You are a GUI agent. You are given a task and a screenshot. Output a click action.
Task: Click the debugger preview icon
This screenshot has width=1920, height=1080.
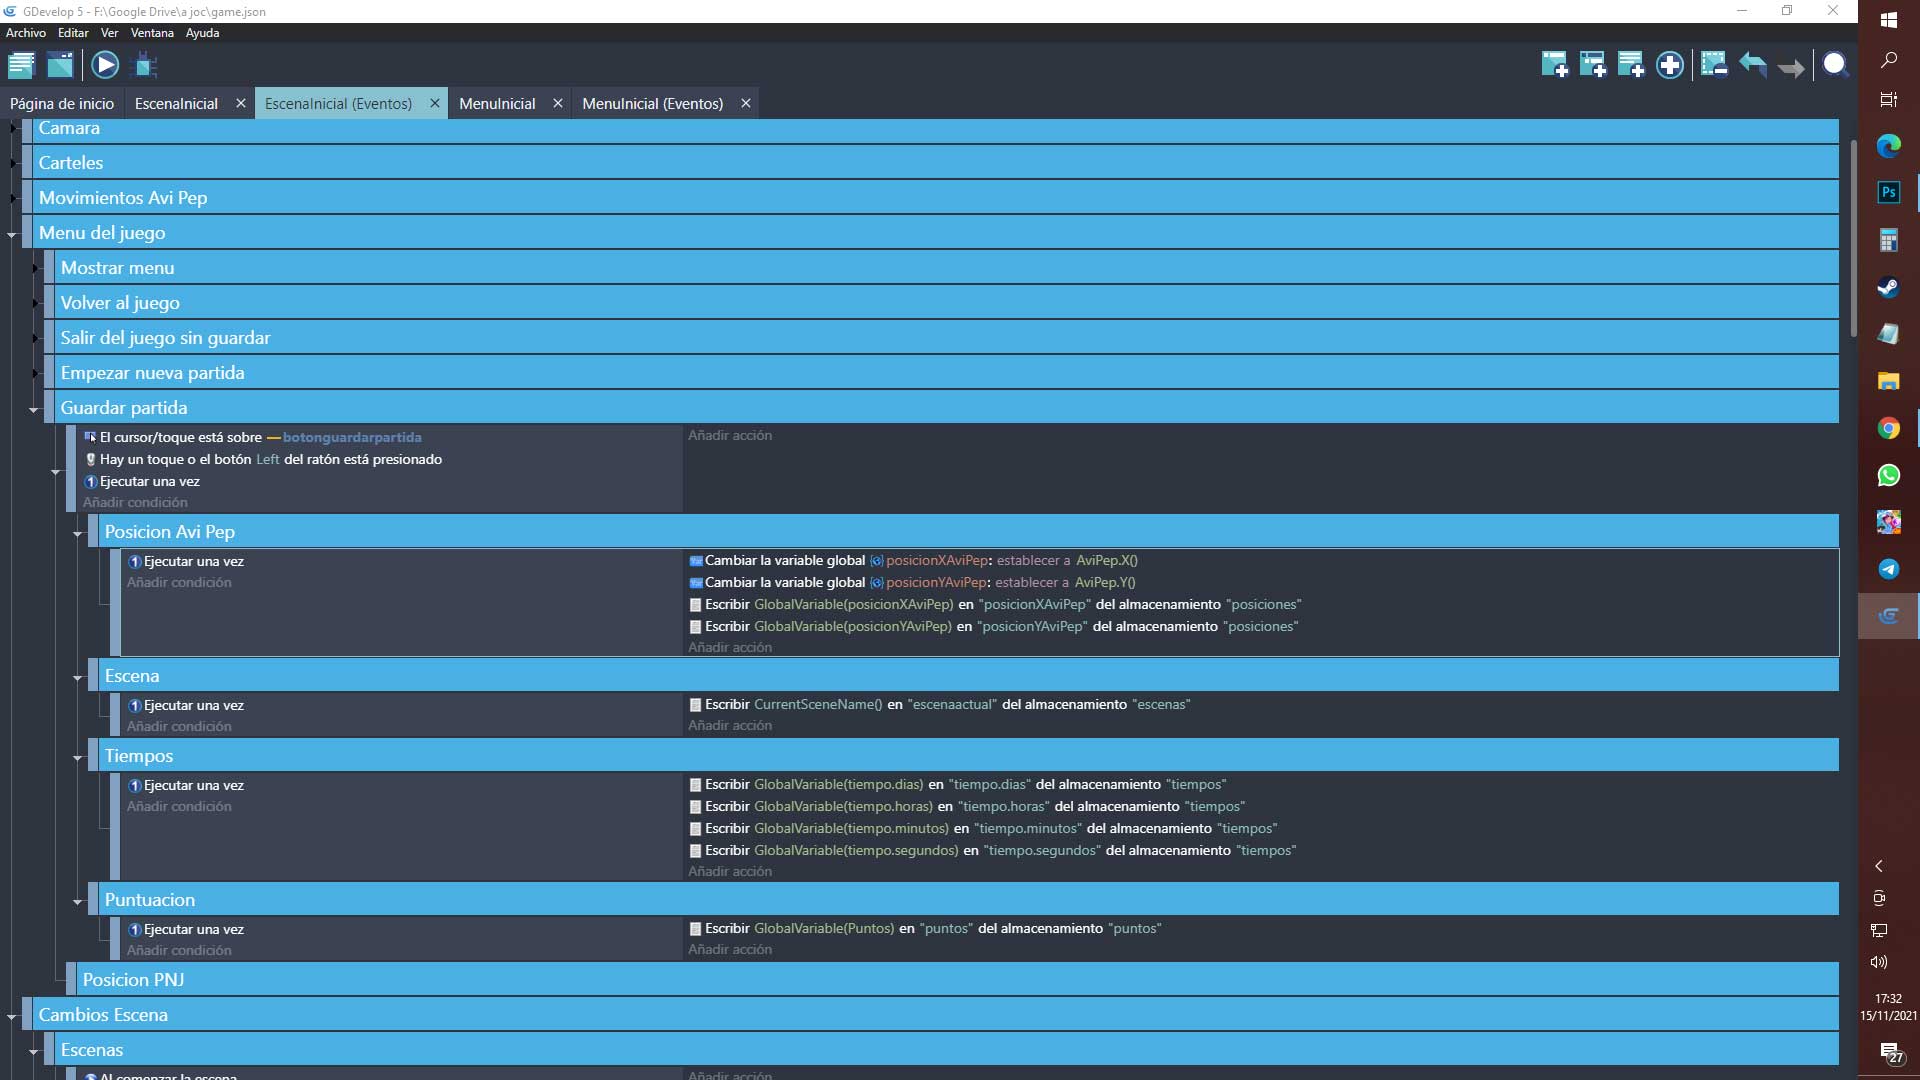tap(145, 65)
